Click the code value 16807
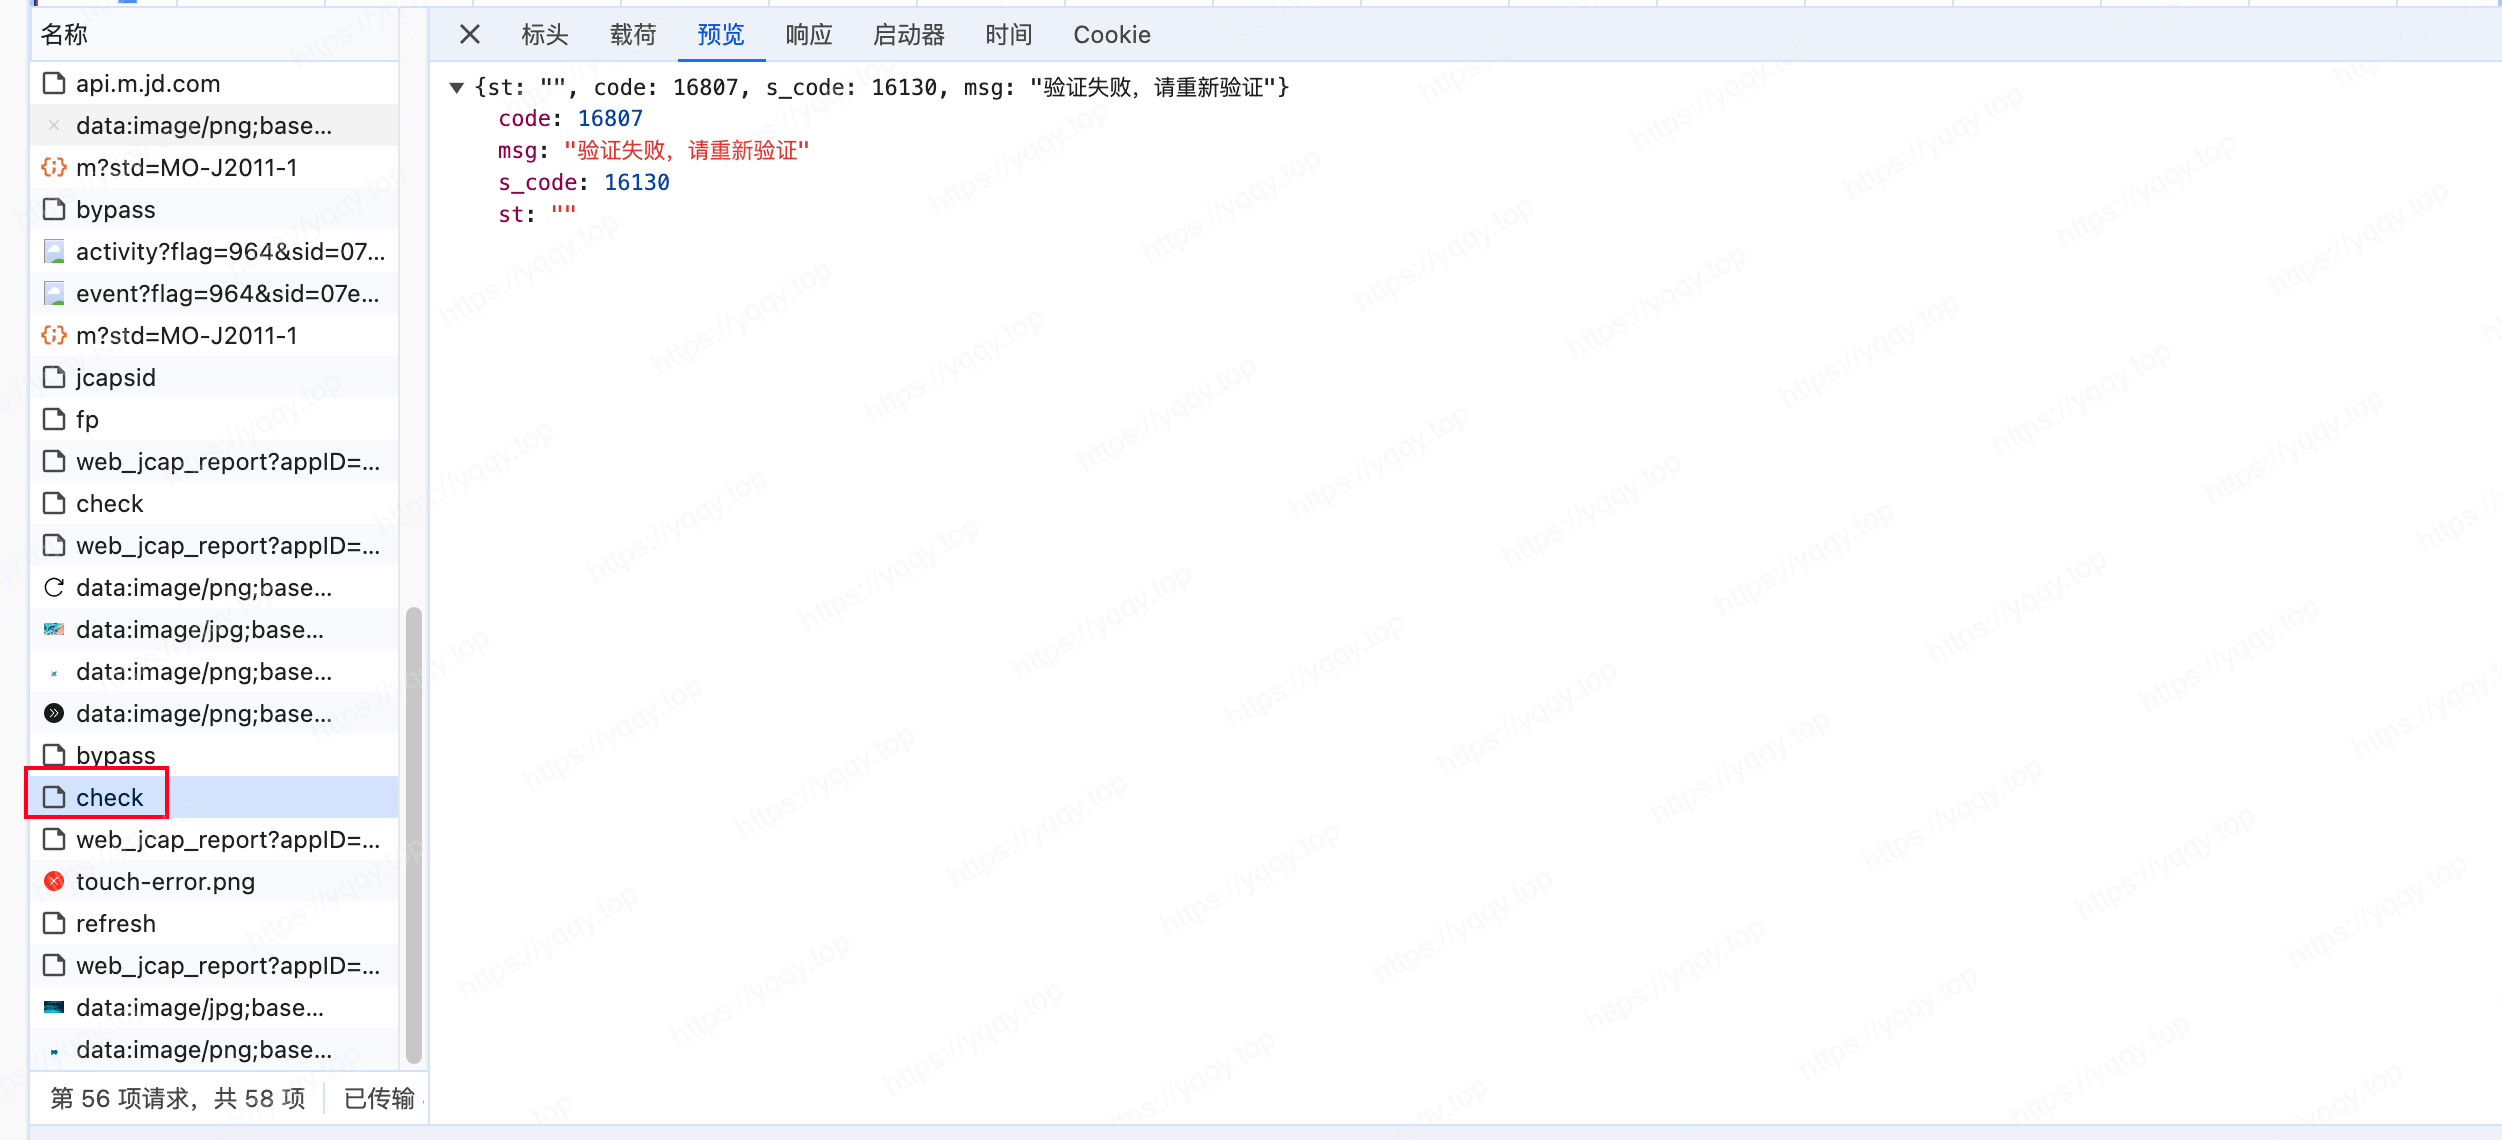Screen dimensions: 2502x1140 [x=610, y=119]
